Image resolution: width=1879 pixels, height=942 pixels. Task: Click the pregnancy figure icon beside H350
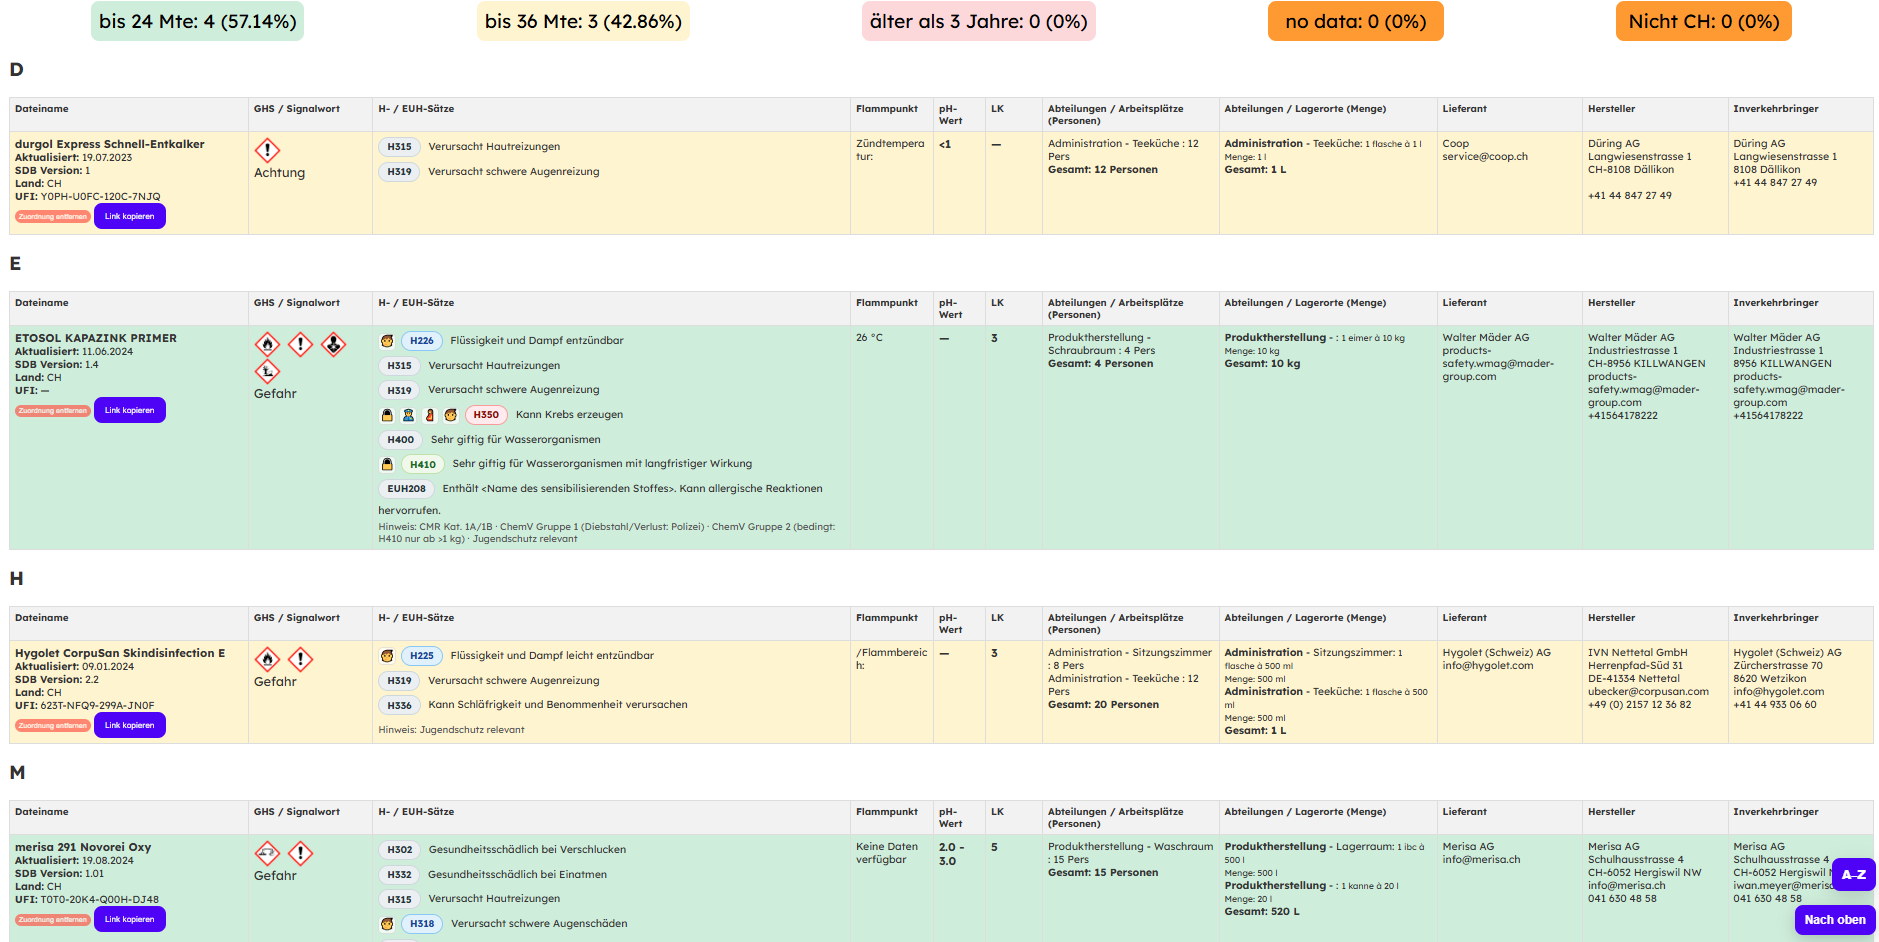click(430, 415)
